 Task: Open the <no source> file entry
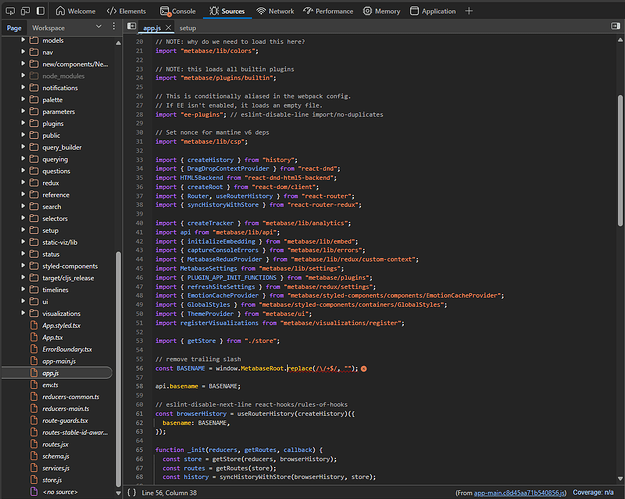[60, 492]
